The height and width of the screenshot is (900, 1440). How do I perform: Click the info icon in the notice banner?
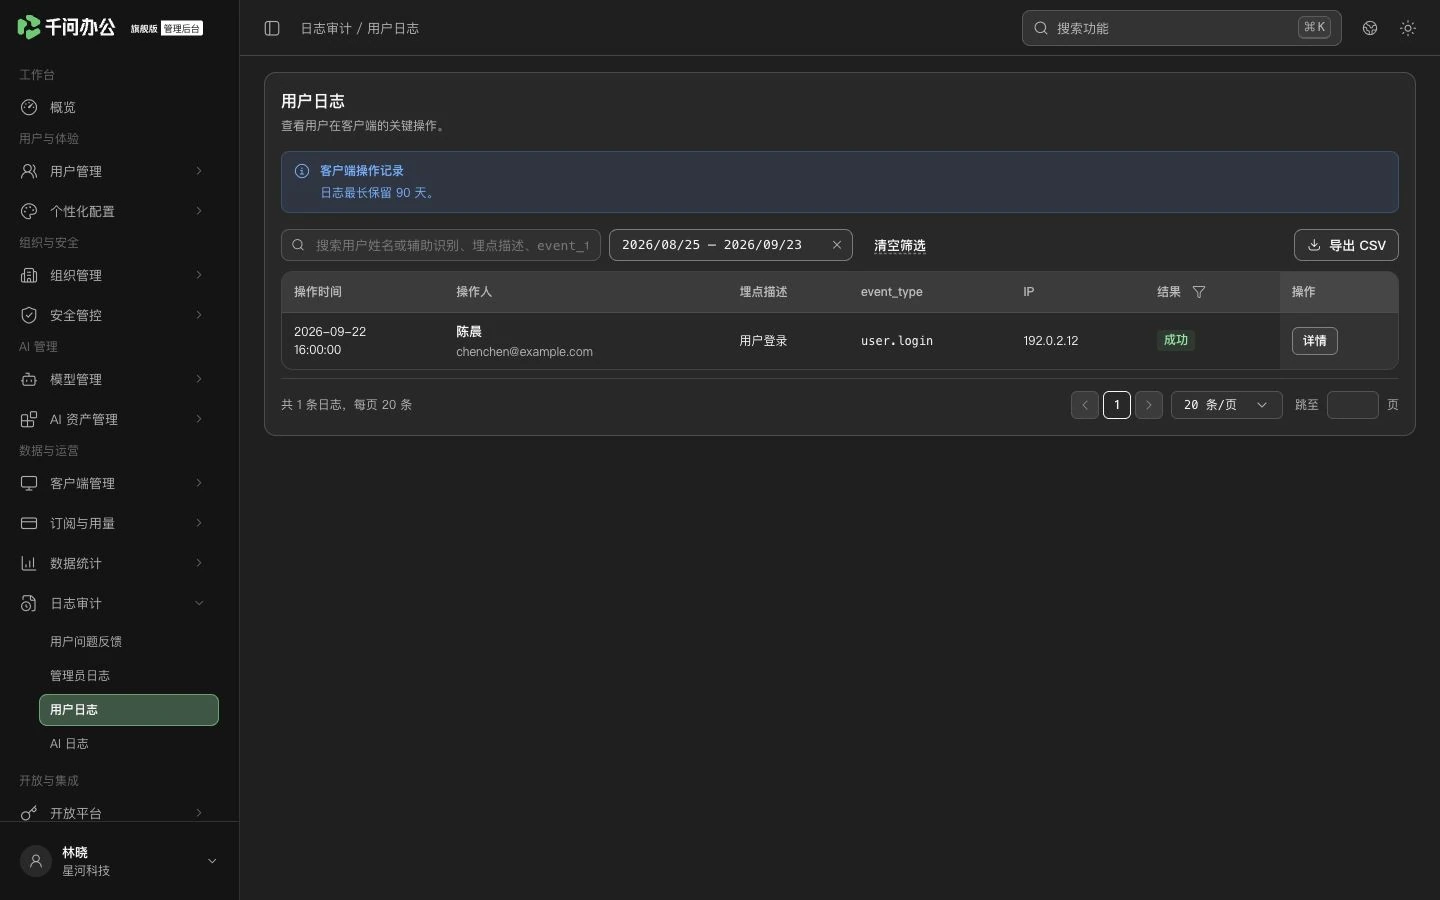pos(302,171)
